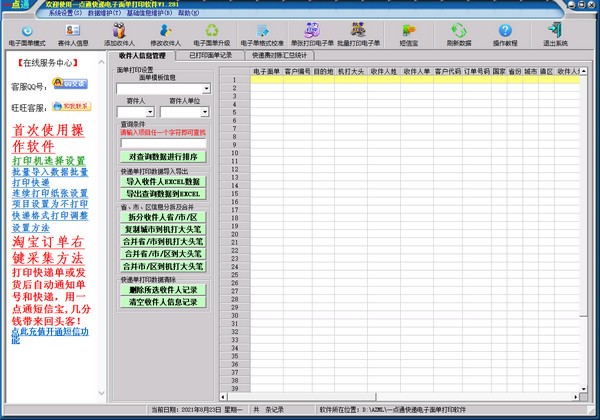Click the 导入收件人EXCEL数据 button
The height and width of the screenshot is (420, 600).
point(163,182)
